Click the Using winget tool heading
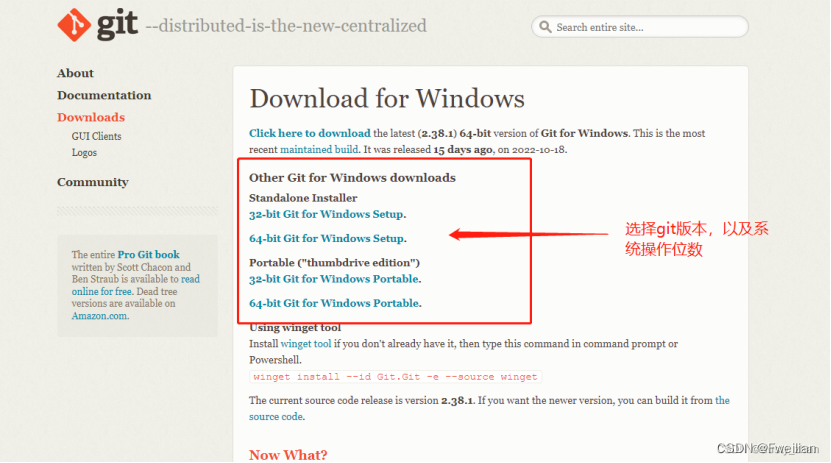831x463 pixels. click(x=295, y=327)
